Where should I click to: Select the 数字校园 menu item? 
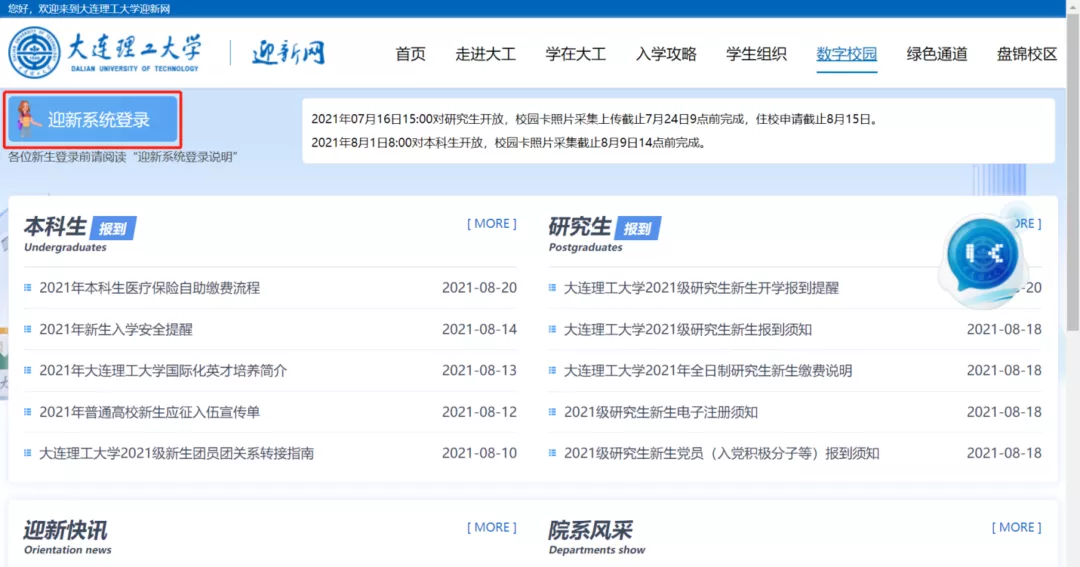pyautogui.click(x=847, y=54)
